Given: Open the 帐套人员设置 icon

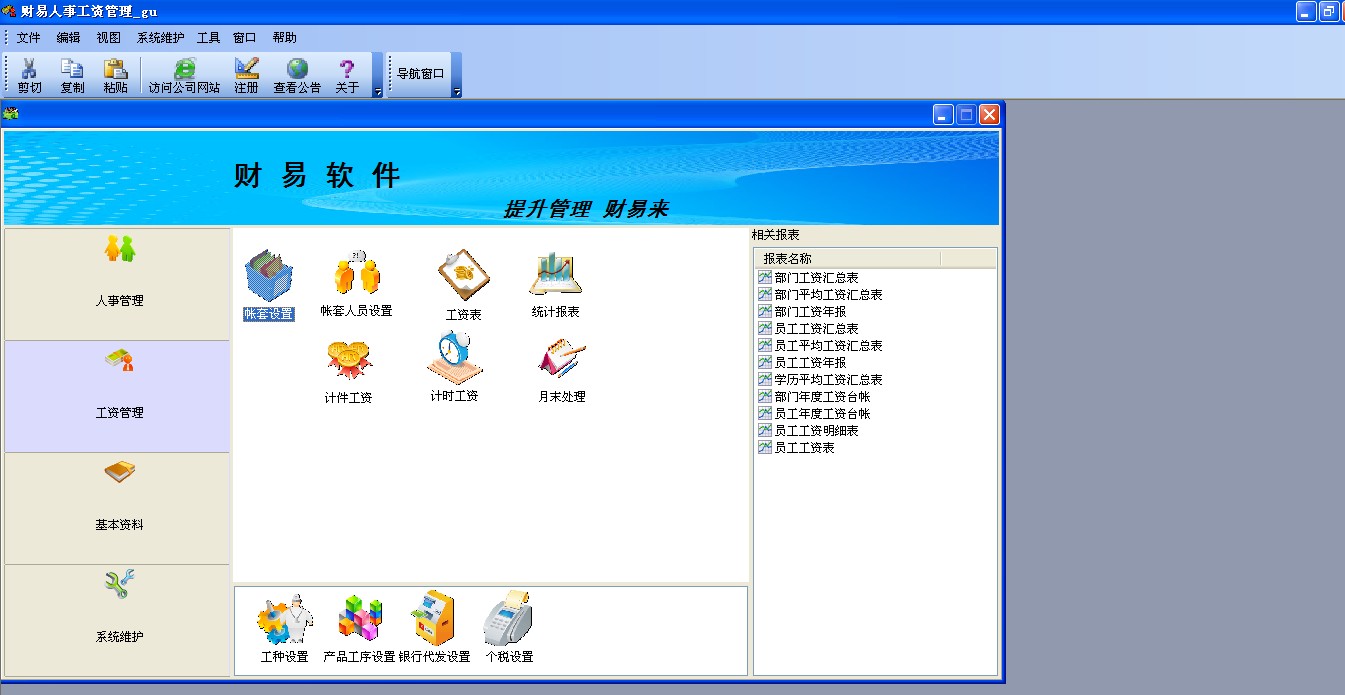Looking at the screenshot, I should 356,283.
